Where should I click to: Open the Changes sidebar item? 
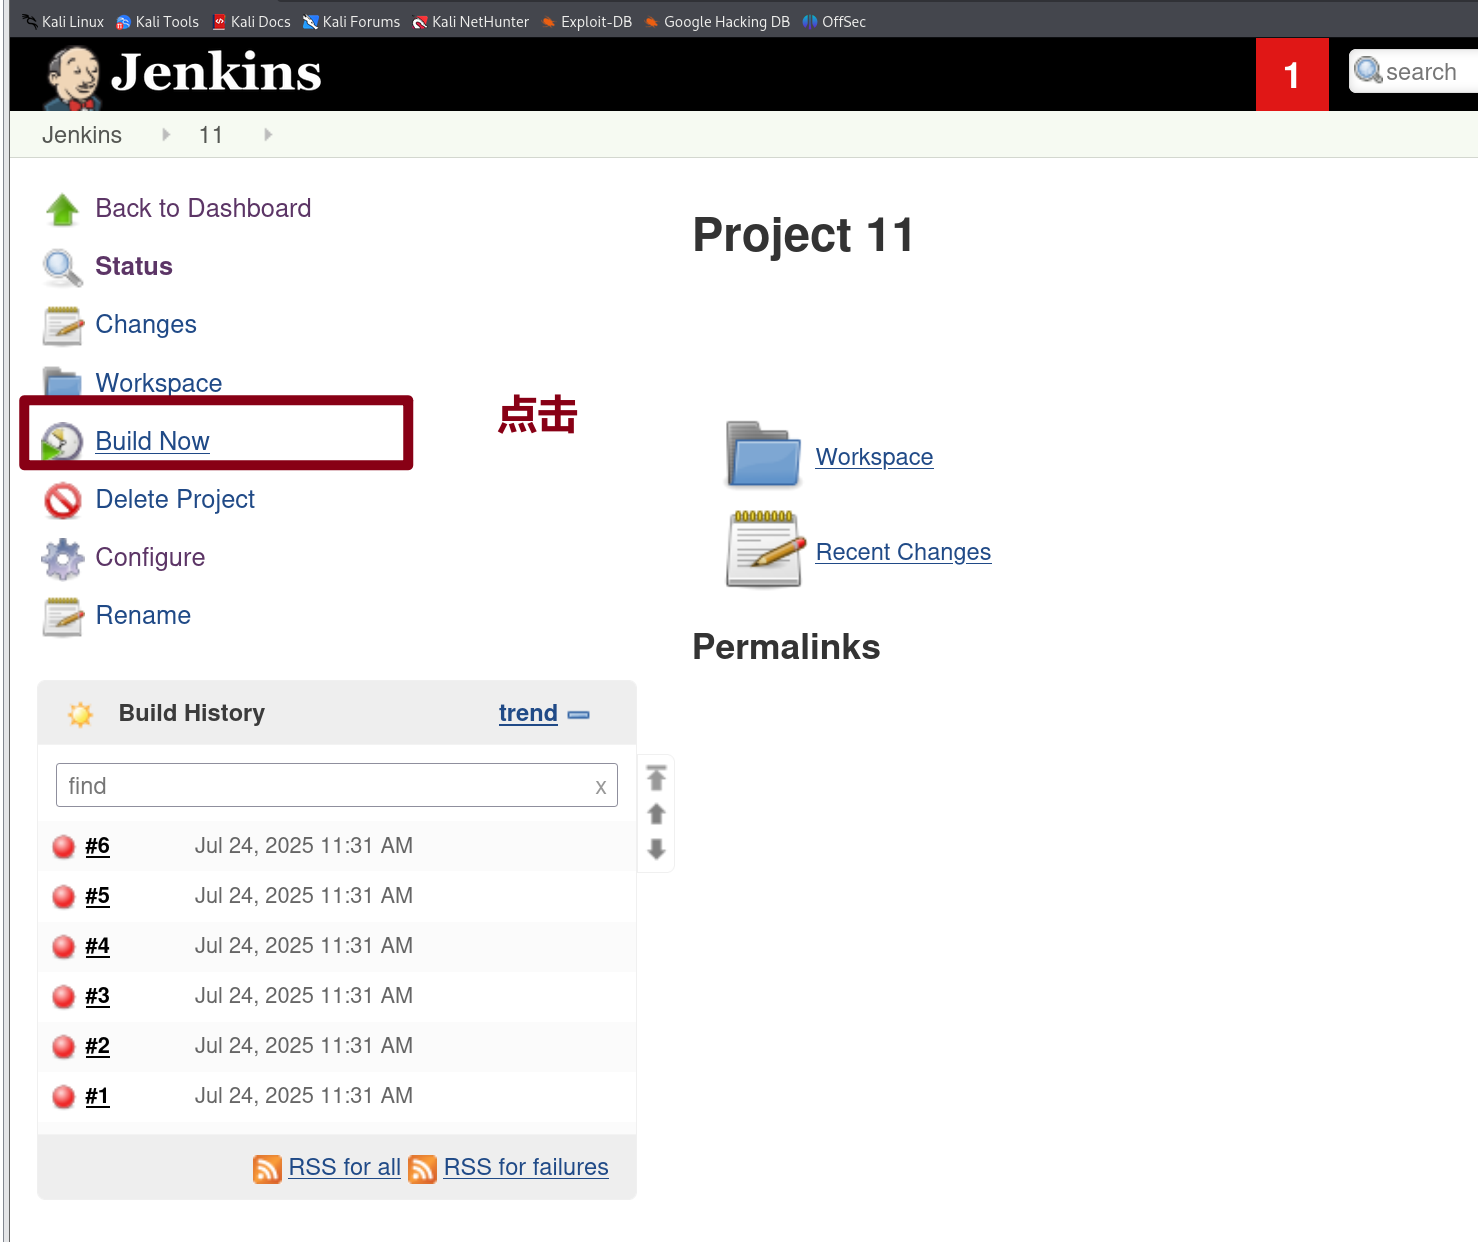click(x=146, y=325)
